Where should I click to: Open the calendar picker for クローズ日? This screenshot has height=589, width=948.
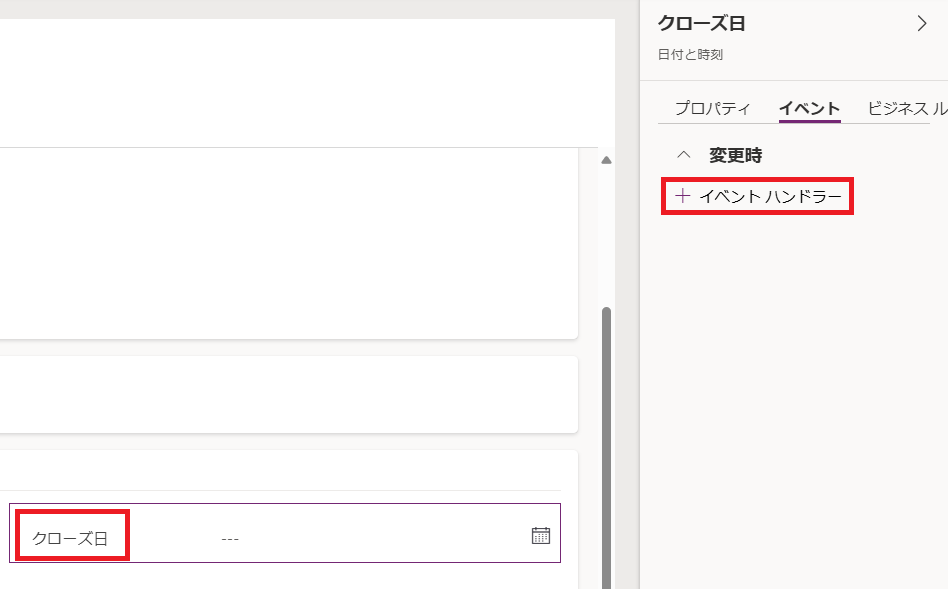(541, 536)
